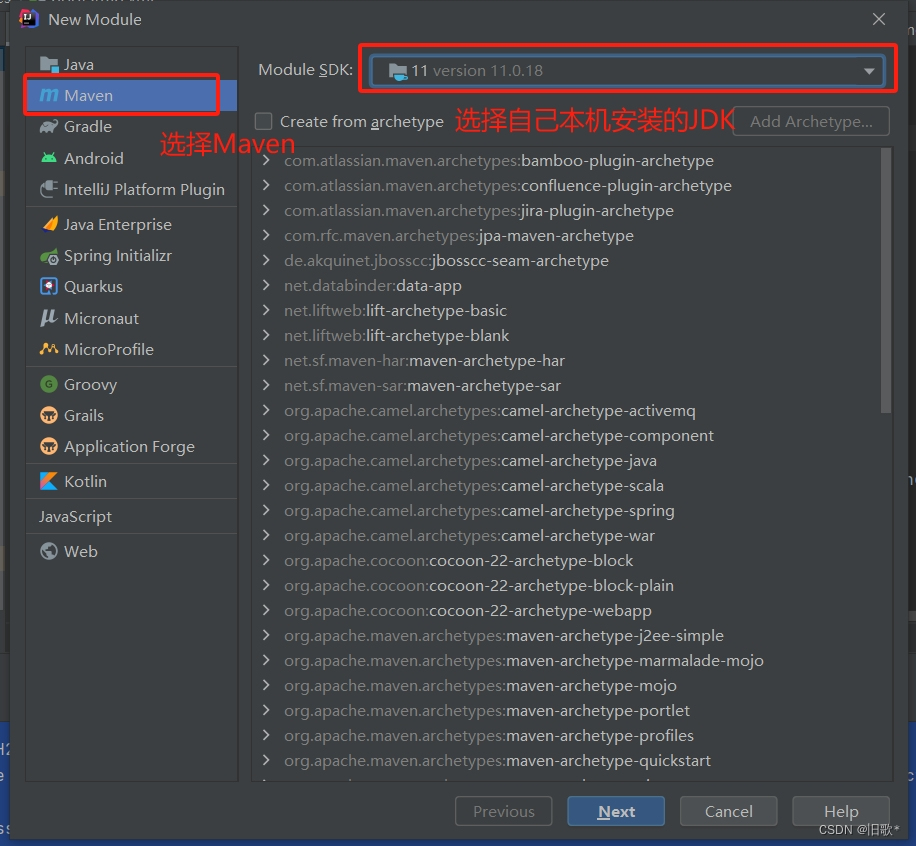This screenshot has width=916, height=846.
Task: Select Kotlin module type
Action: point(131,481)
